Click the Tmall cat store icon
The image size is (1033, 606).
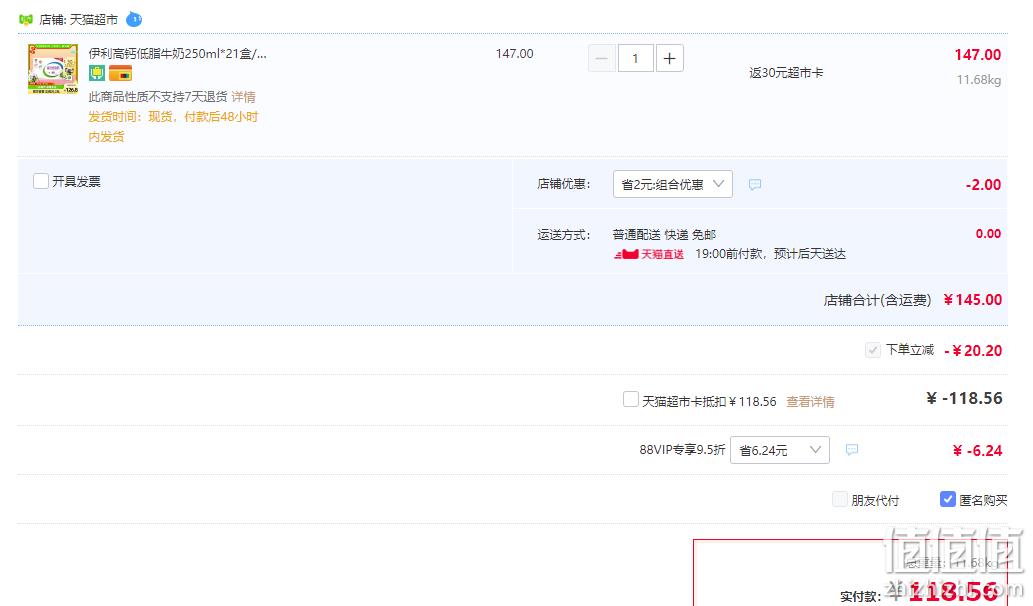pyautogui.click(x=26, y=20)
